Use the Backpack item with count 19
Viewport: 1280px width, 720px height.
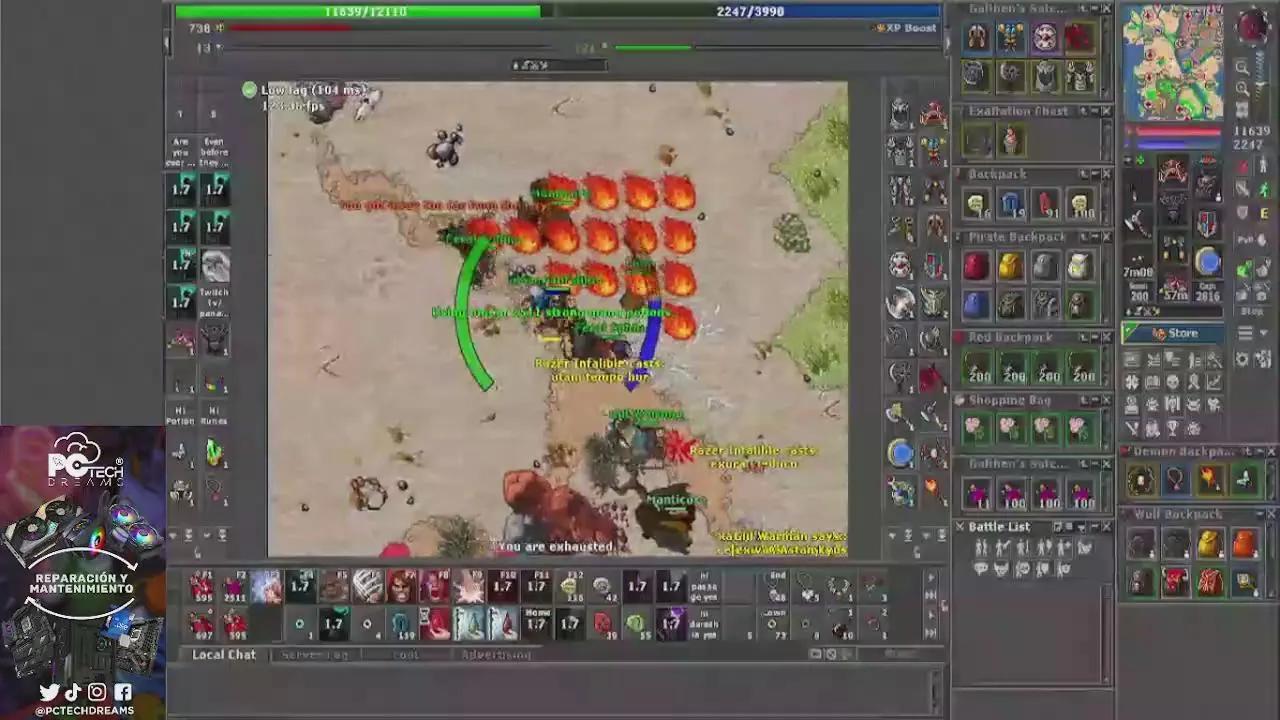(1011, 204)
